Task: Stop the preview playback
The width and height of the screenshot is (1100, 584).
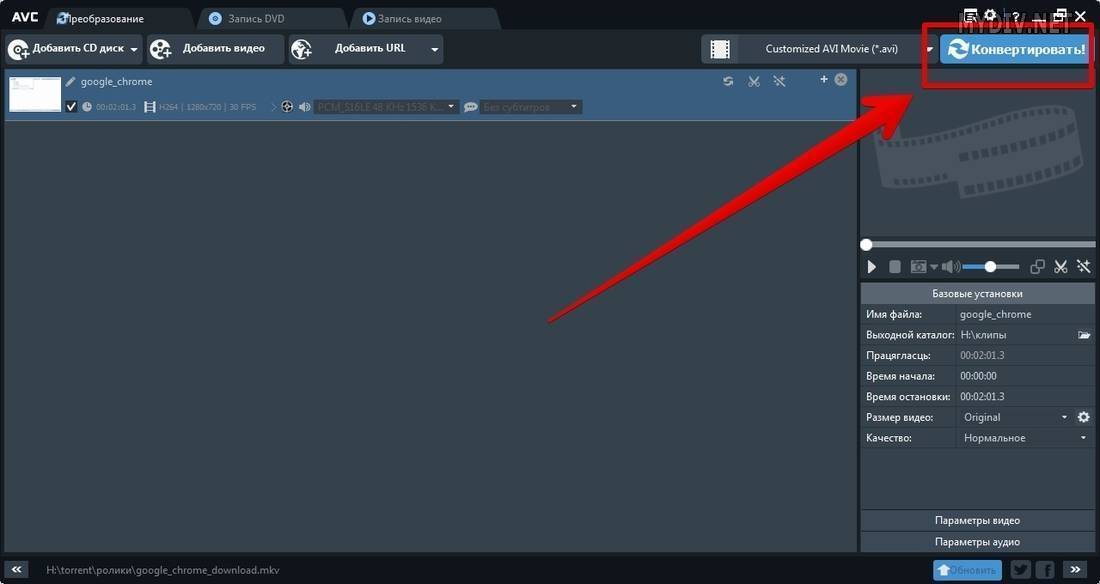Action: [x=894, y=267]
